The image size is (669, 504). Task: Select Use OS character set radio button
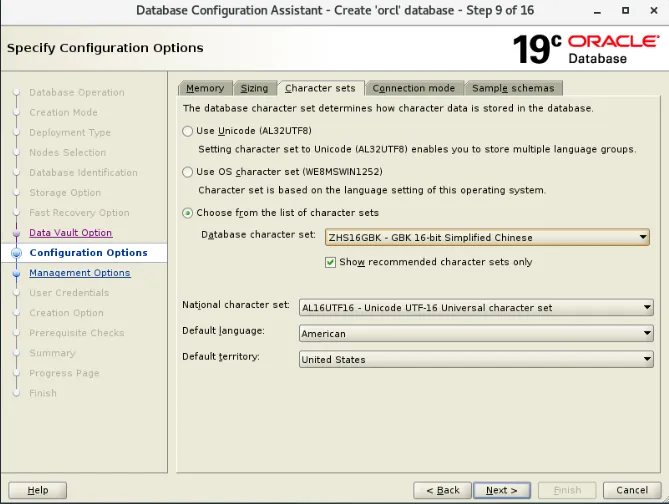[187, 172]
